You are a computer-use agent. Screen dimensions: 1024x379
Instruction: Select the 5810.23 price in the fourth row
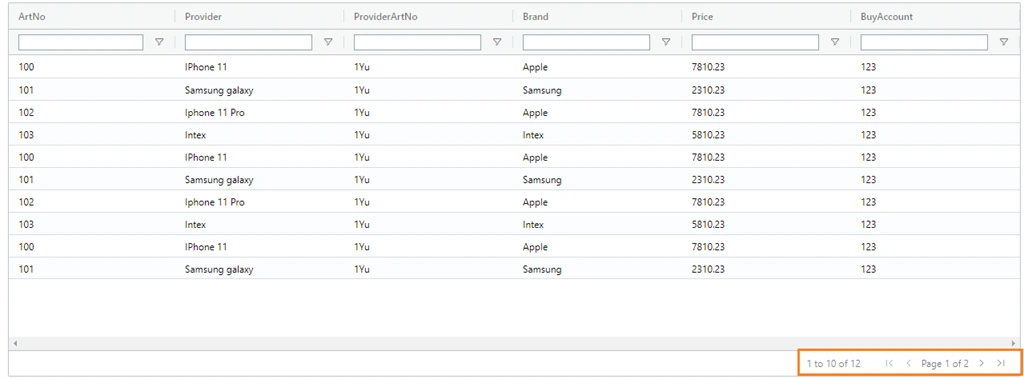point(708,135)
